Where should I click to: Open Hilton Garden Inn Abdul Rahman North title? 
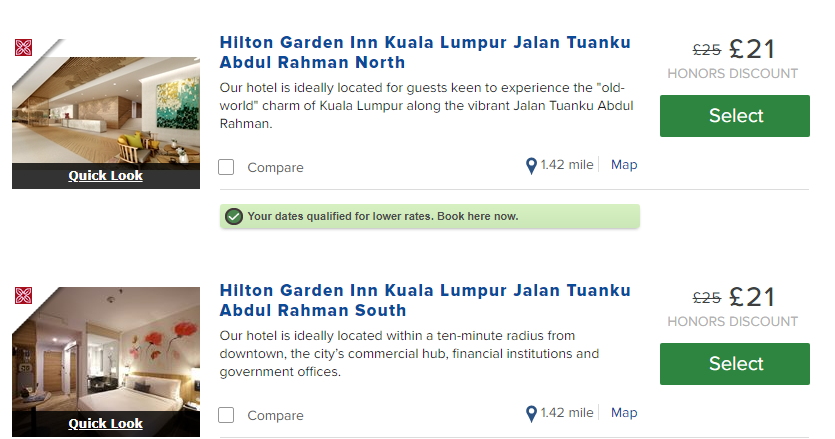(424, 52)
